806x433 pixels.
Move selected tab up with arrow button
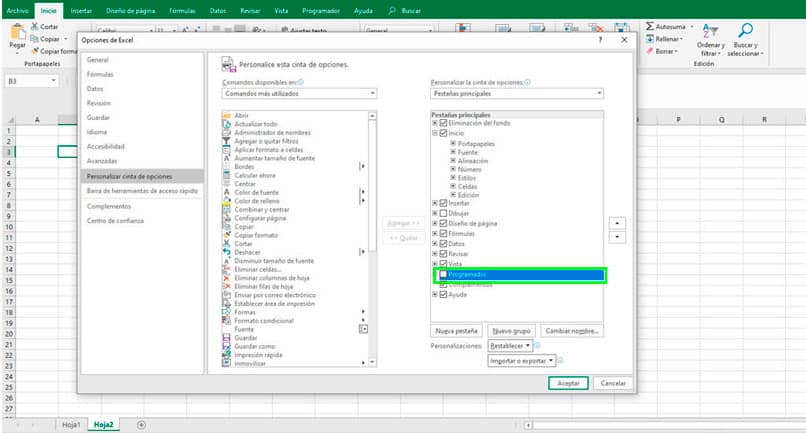point(617,223)
